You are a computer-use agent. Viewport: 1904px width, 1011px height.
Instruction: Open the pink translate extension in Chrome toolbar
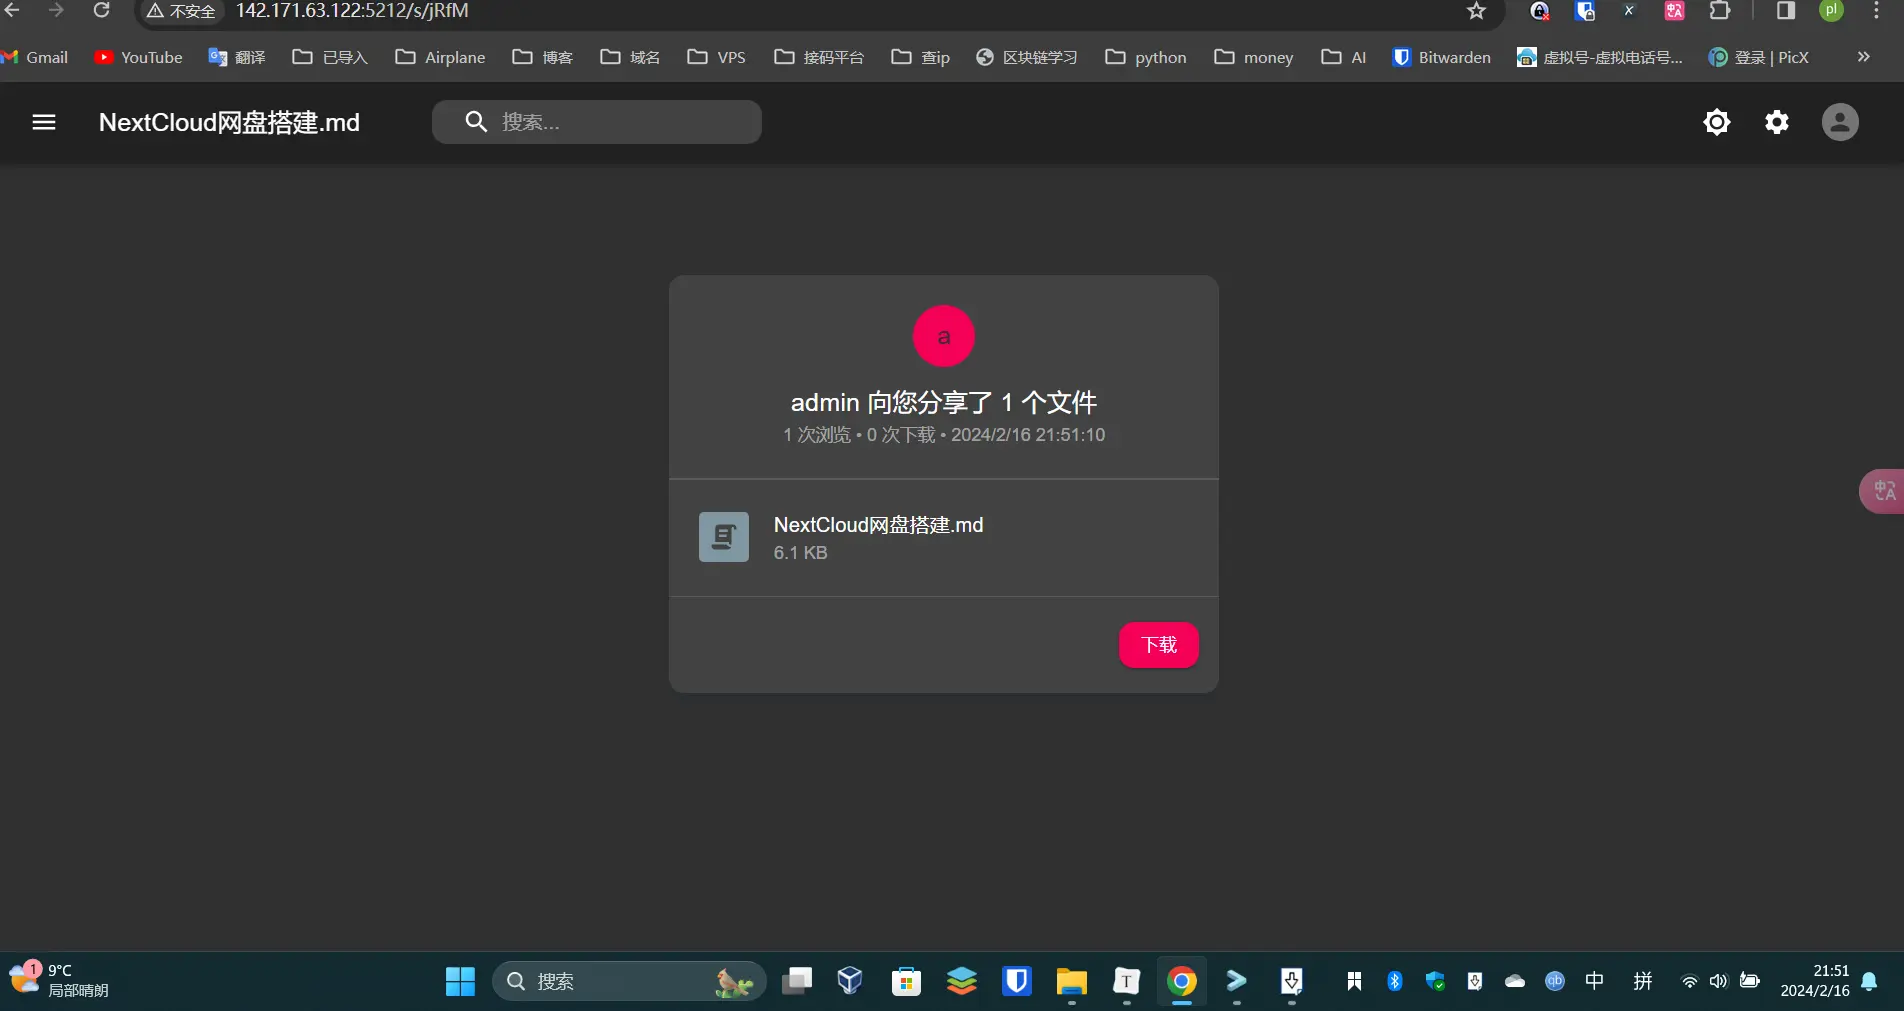[x=1674, y=11]
